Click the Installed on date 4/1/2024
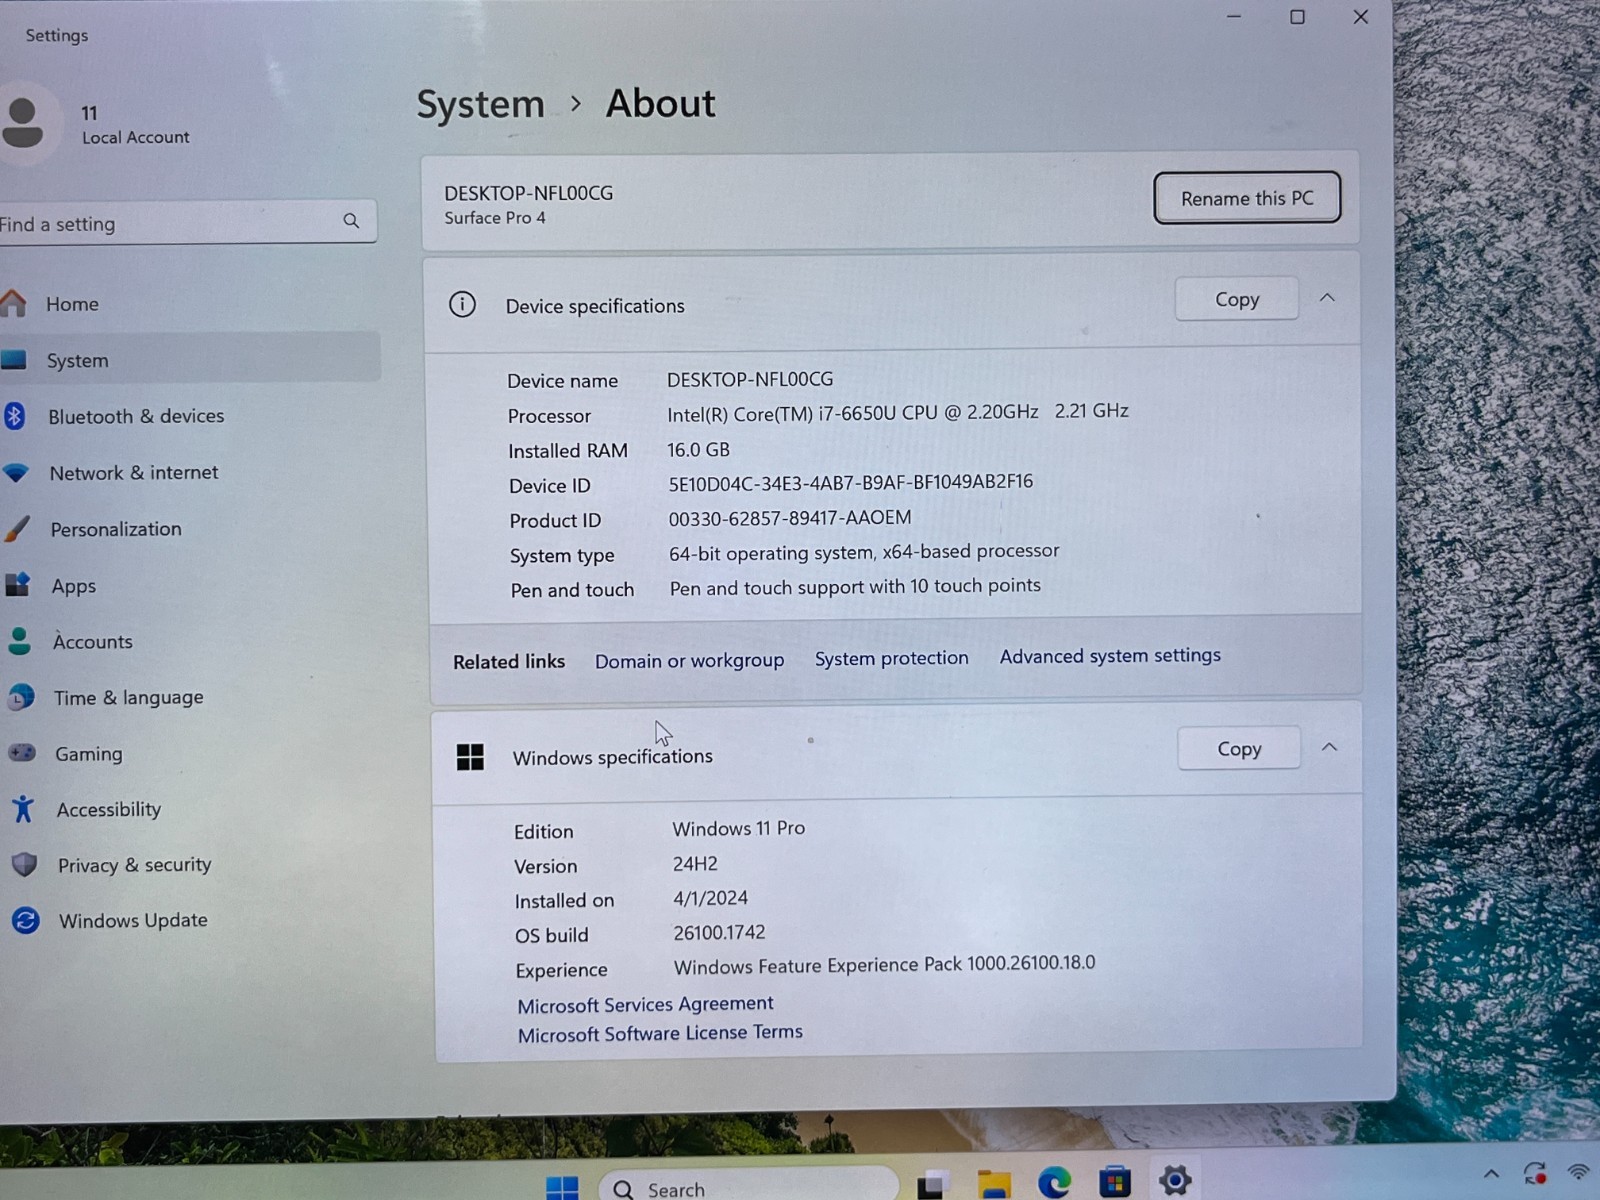Viewport: 1600px width, 1200px height. [x=710, y=898]
